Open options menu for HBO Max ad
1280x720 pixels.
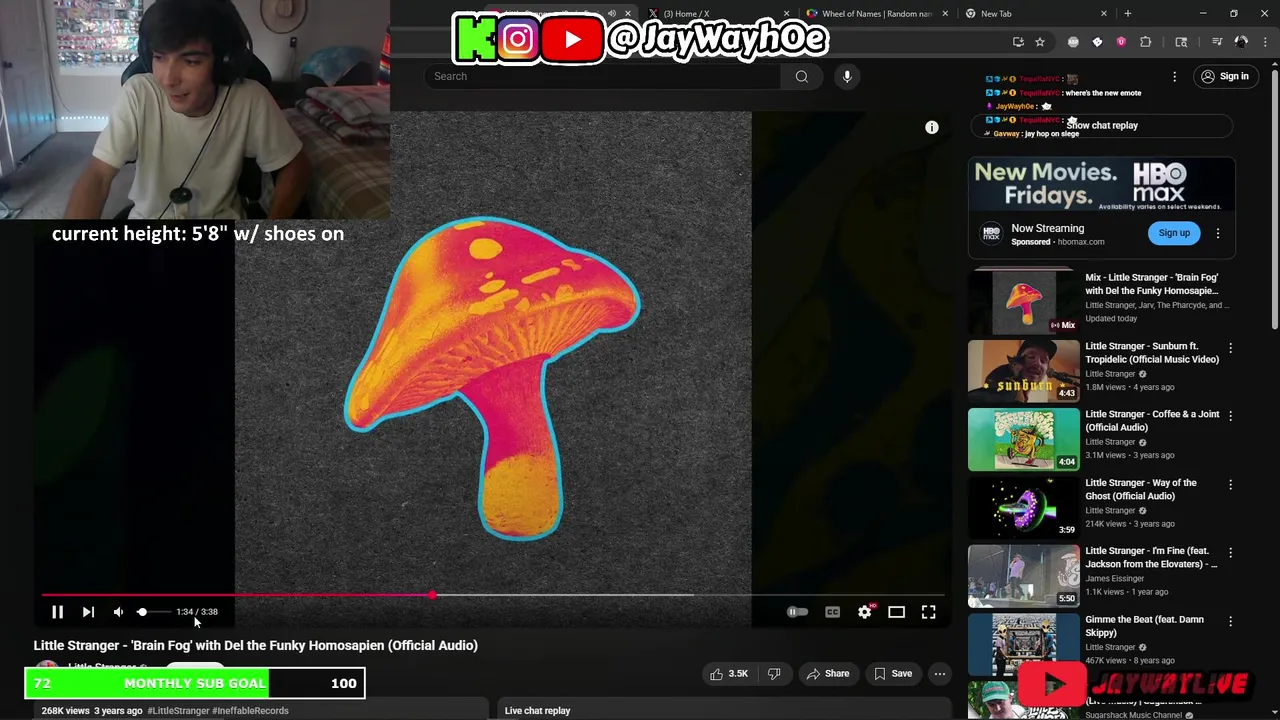[1218, 233]
